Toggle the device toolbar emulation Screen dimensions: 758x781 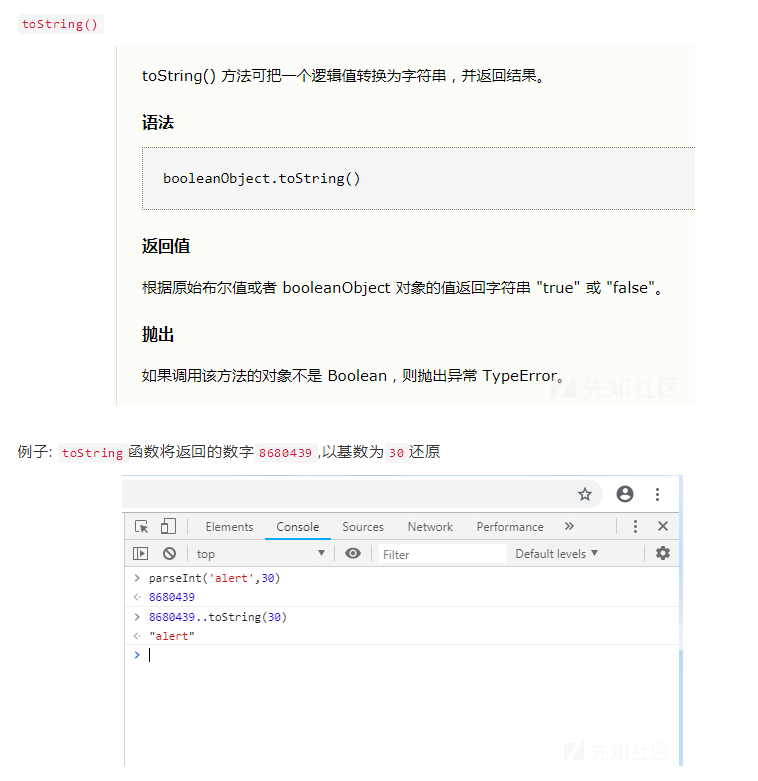pos(168,527)
